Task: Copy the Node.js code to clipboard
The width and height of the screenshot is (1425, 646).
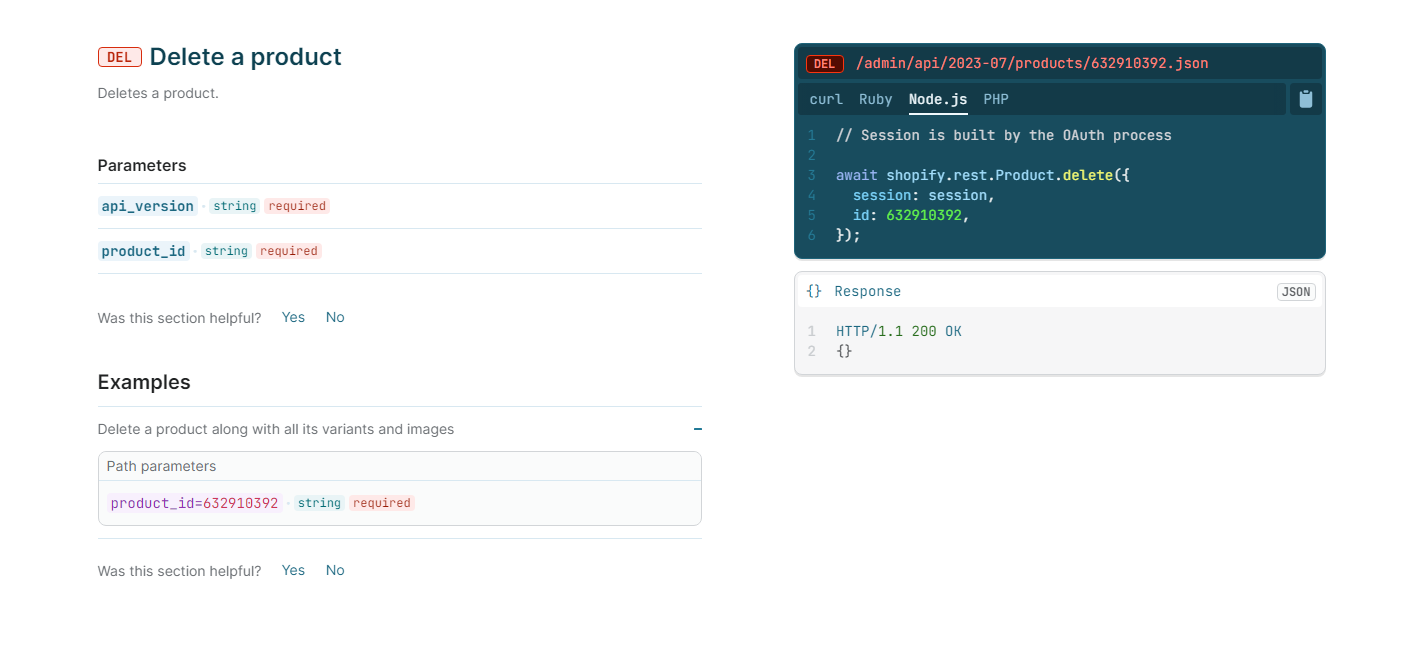Action: [x=1305, y=98]
